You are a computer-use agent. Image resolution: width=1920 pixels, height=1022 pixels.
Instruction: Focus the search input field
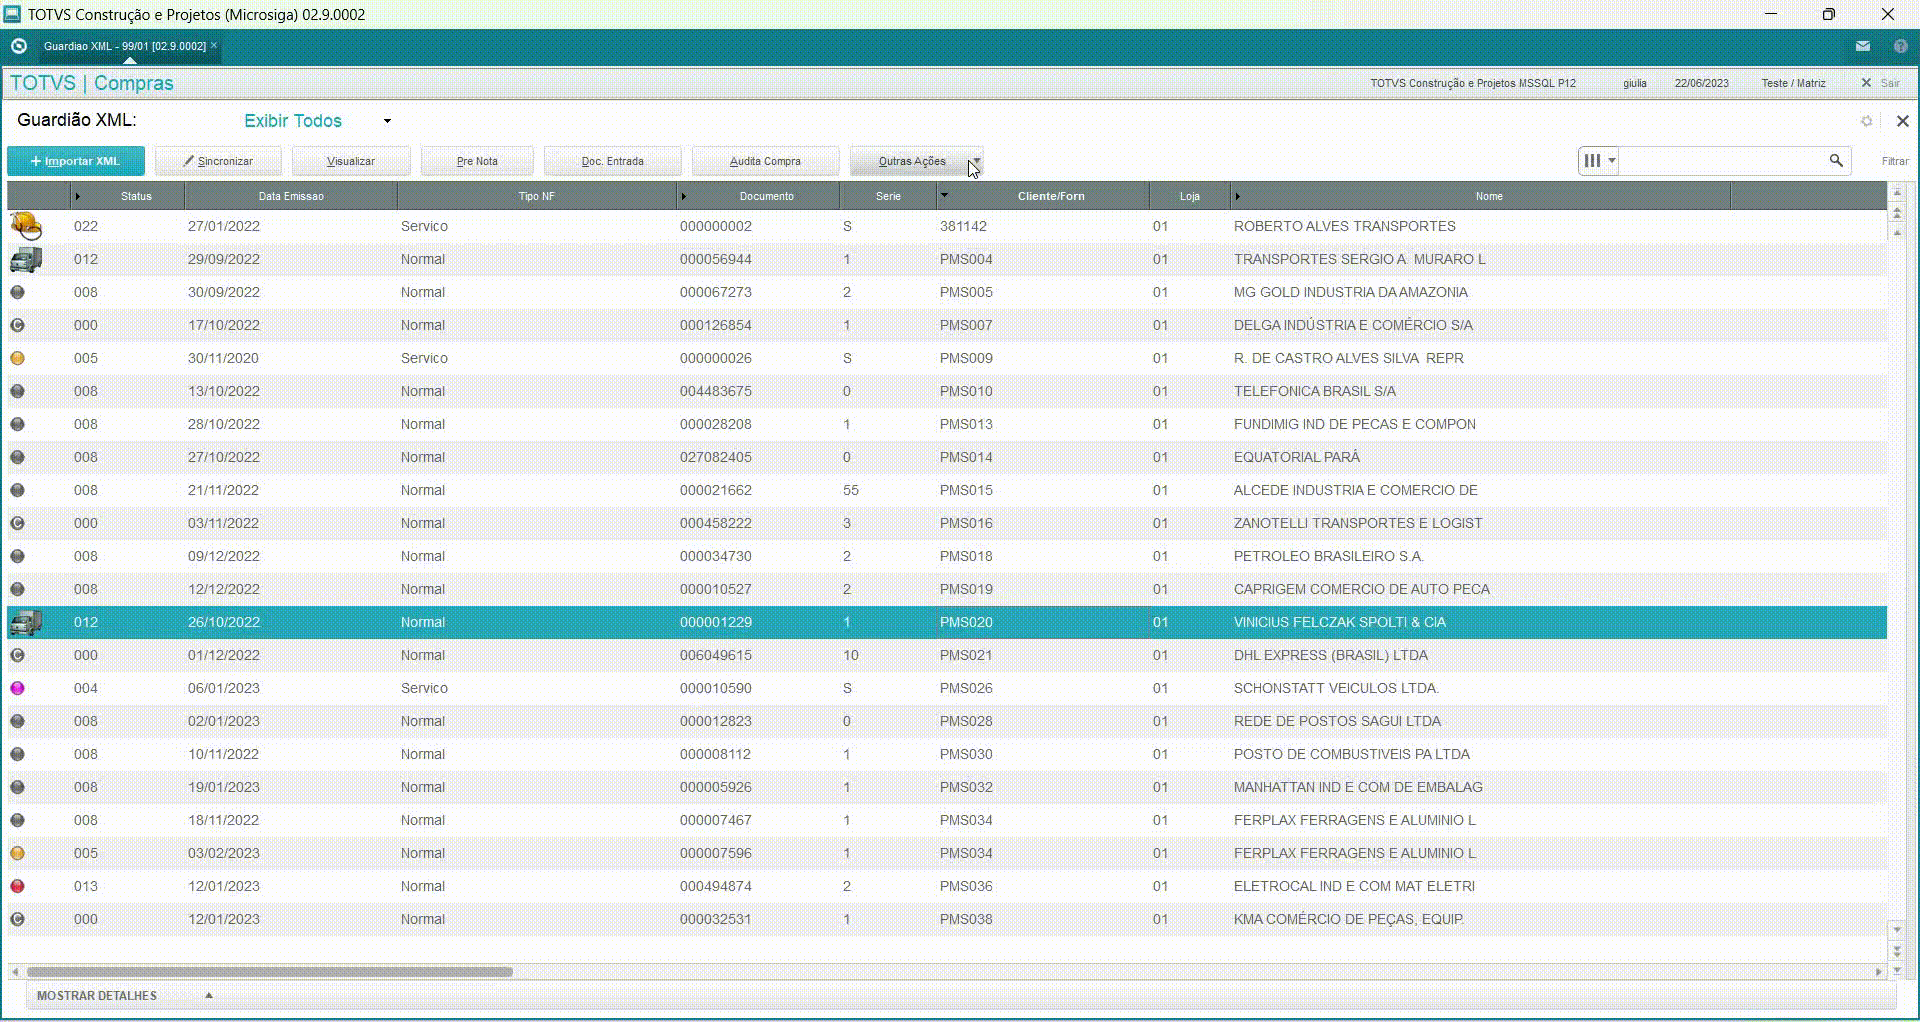[x=1722, y=160]
